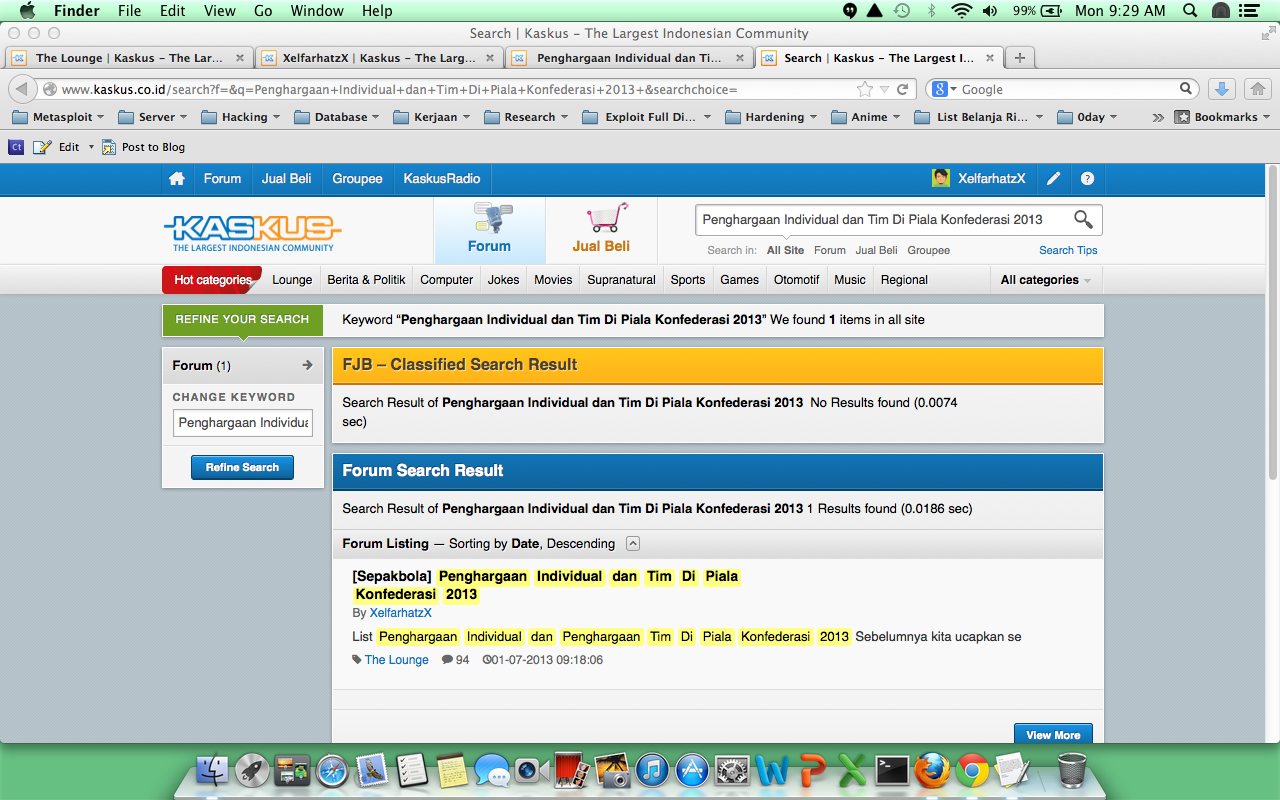
Task: Click the View More button
Action: click(1053, 734)
